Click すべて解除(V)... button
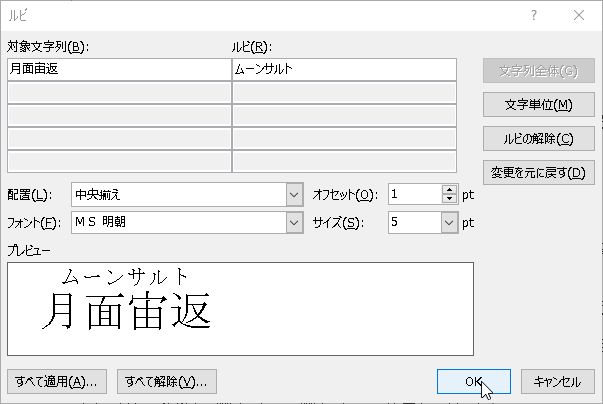This screenshot has height=404, width=603. pyautogui.click(x=167, y=381)
